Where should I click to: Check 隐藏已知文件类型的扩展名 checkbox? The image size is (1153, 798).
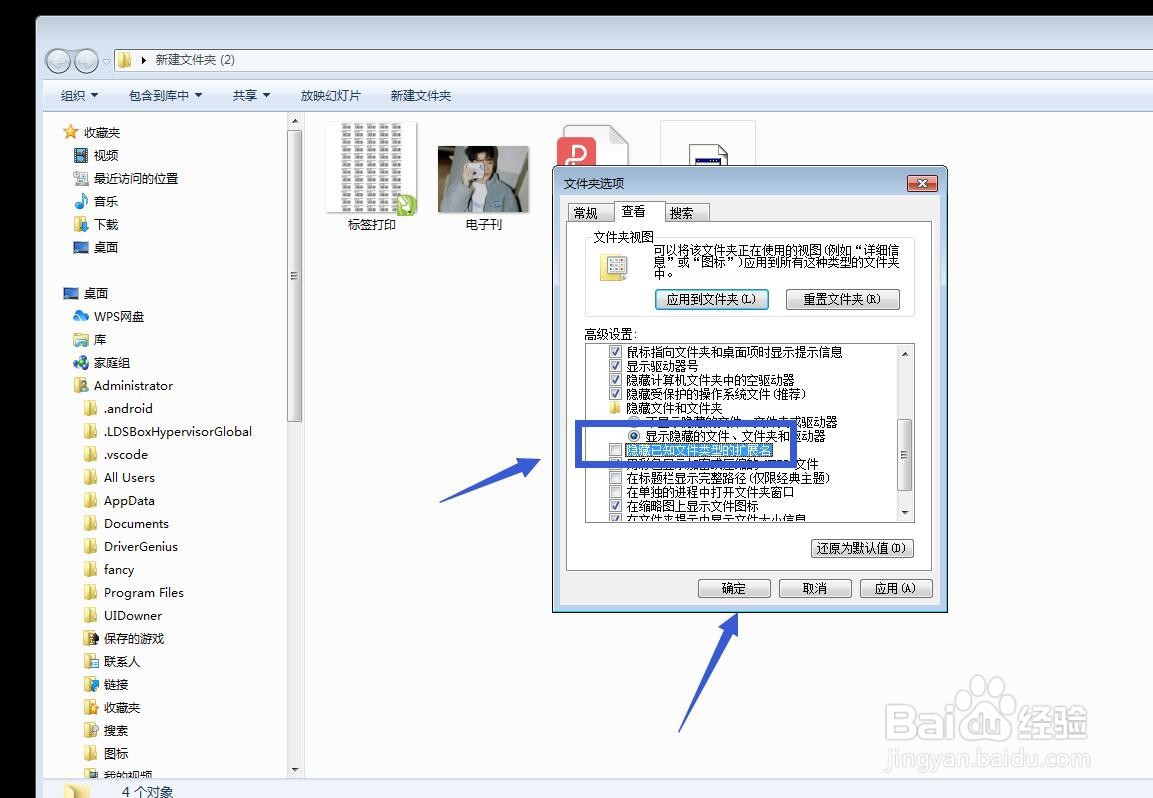tap(617, 450)
